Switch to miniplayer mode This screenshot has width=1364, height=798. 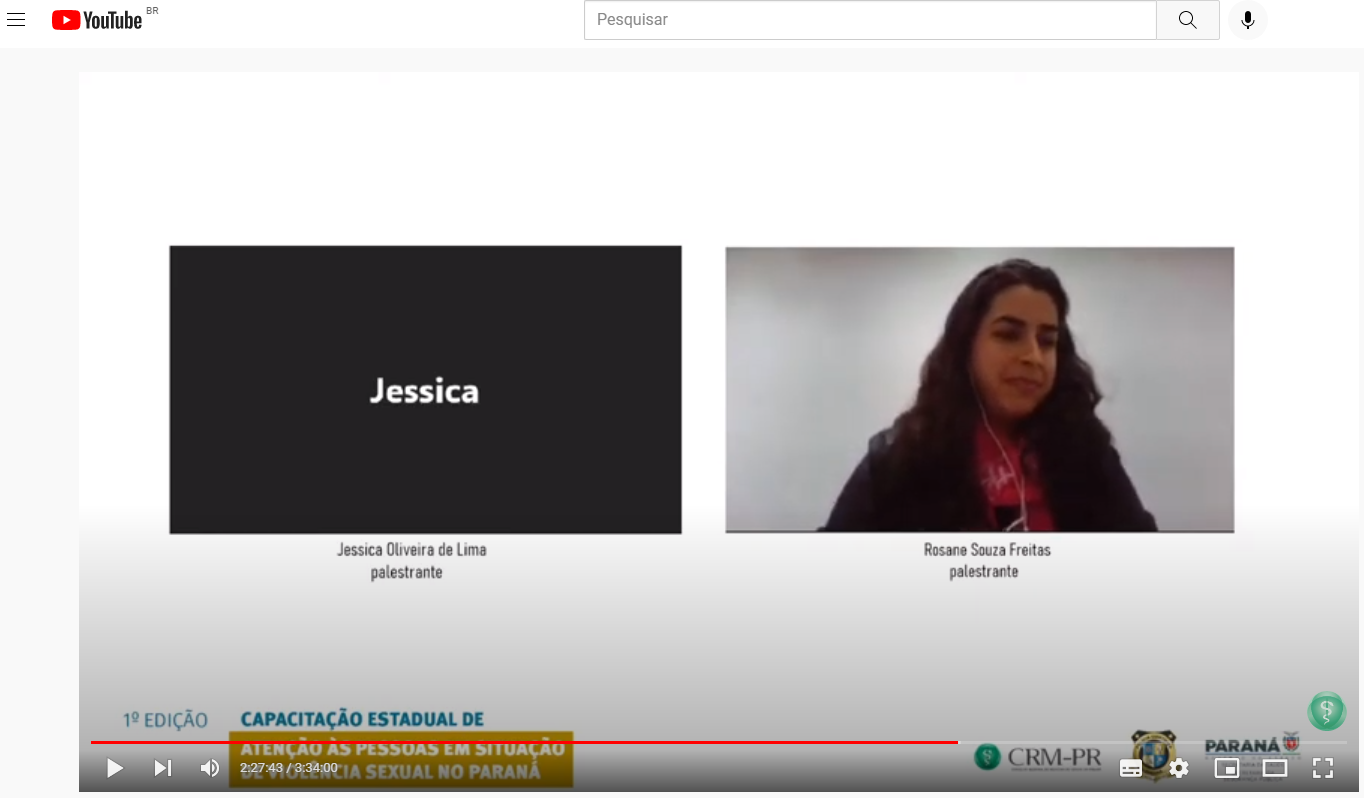(x=1226, y=768)
